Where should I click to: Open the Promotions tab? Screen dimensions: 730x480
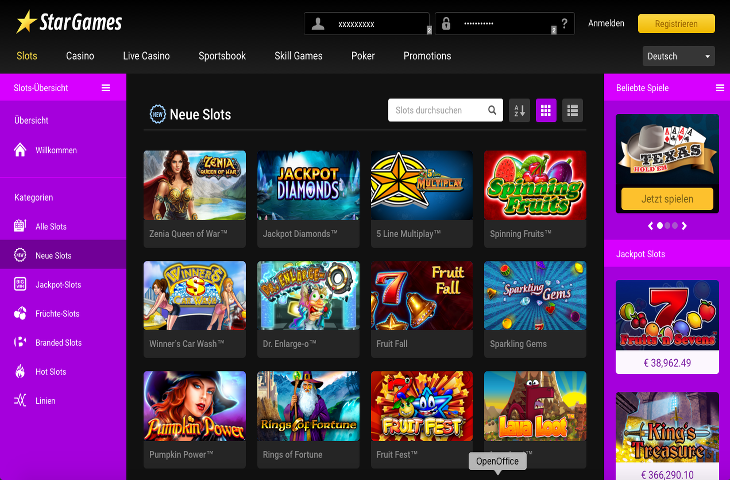pyautogui.click(x=427, y=56)
